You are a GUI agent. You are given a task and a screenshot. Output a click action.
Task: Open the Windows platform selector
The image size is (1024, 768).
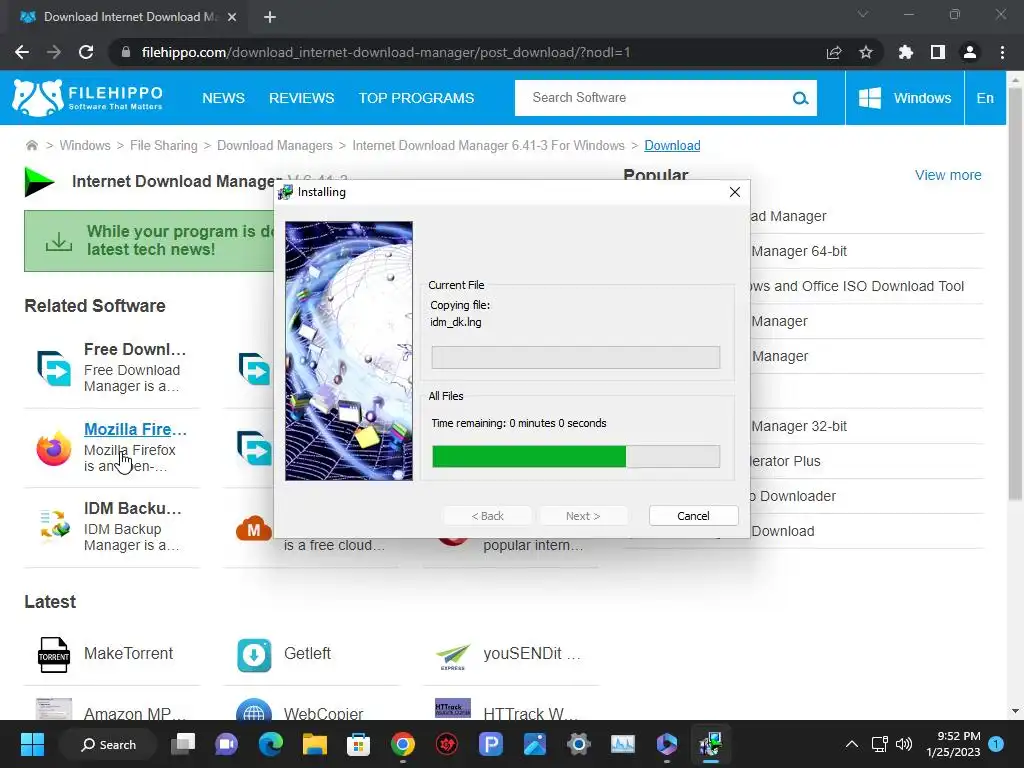point(904,98)
